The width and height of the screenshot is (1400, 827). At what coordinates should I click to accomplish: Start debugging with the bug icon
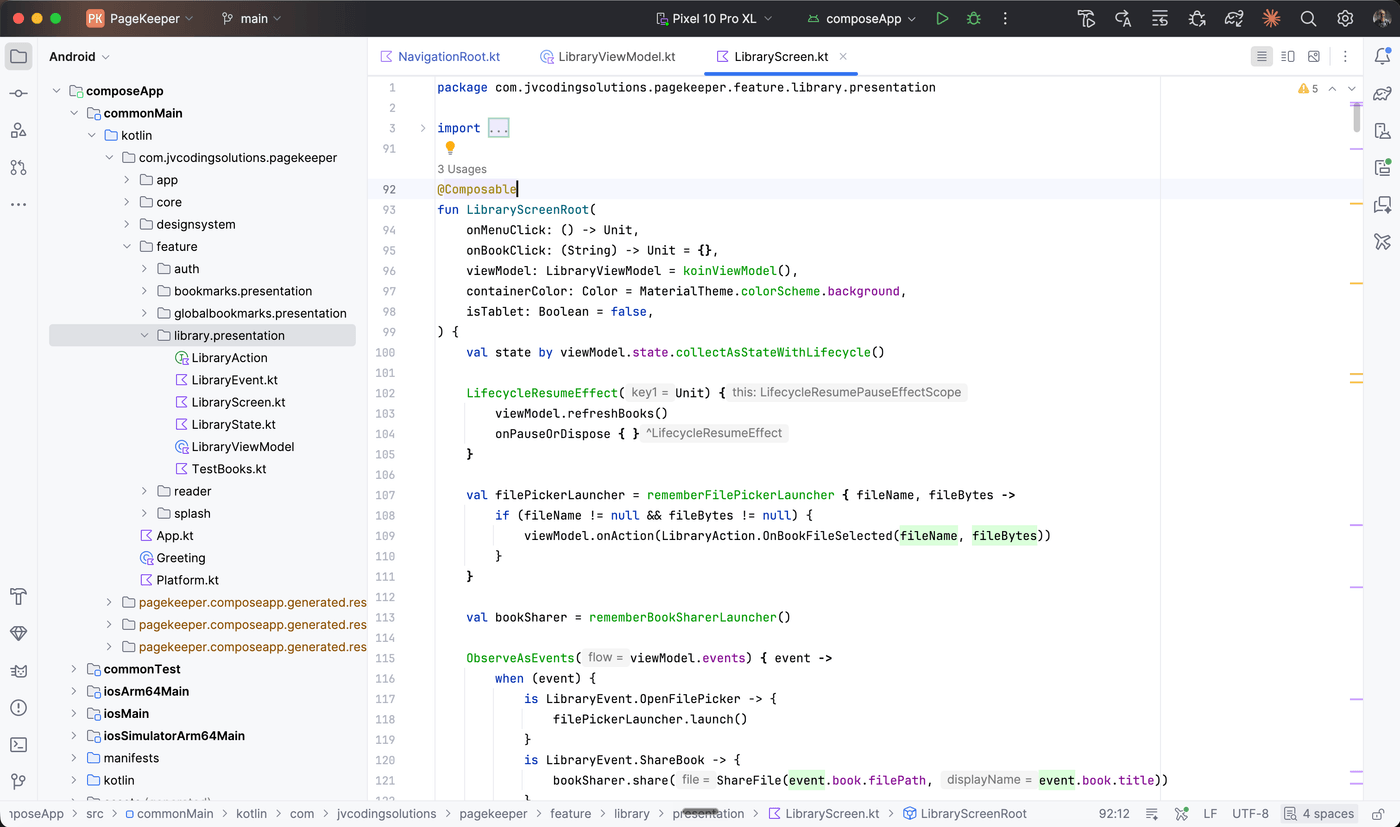tap(973, 18)
